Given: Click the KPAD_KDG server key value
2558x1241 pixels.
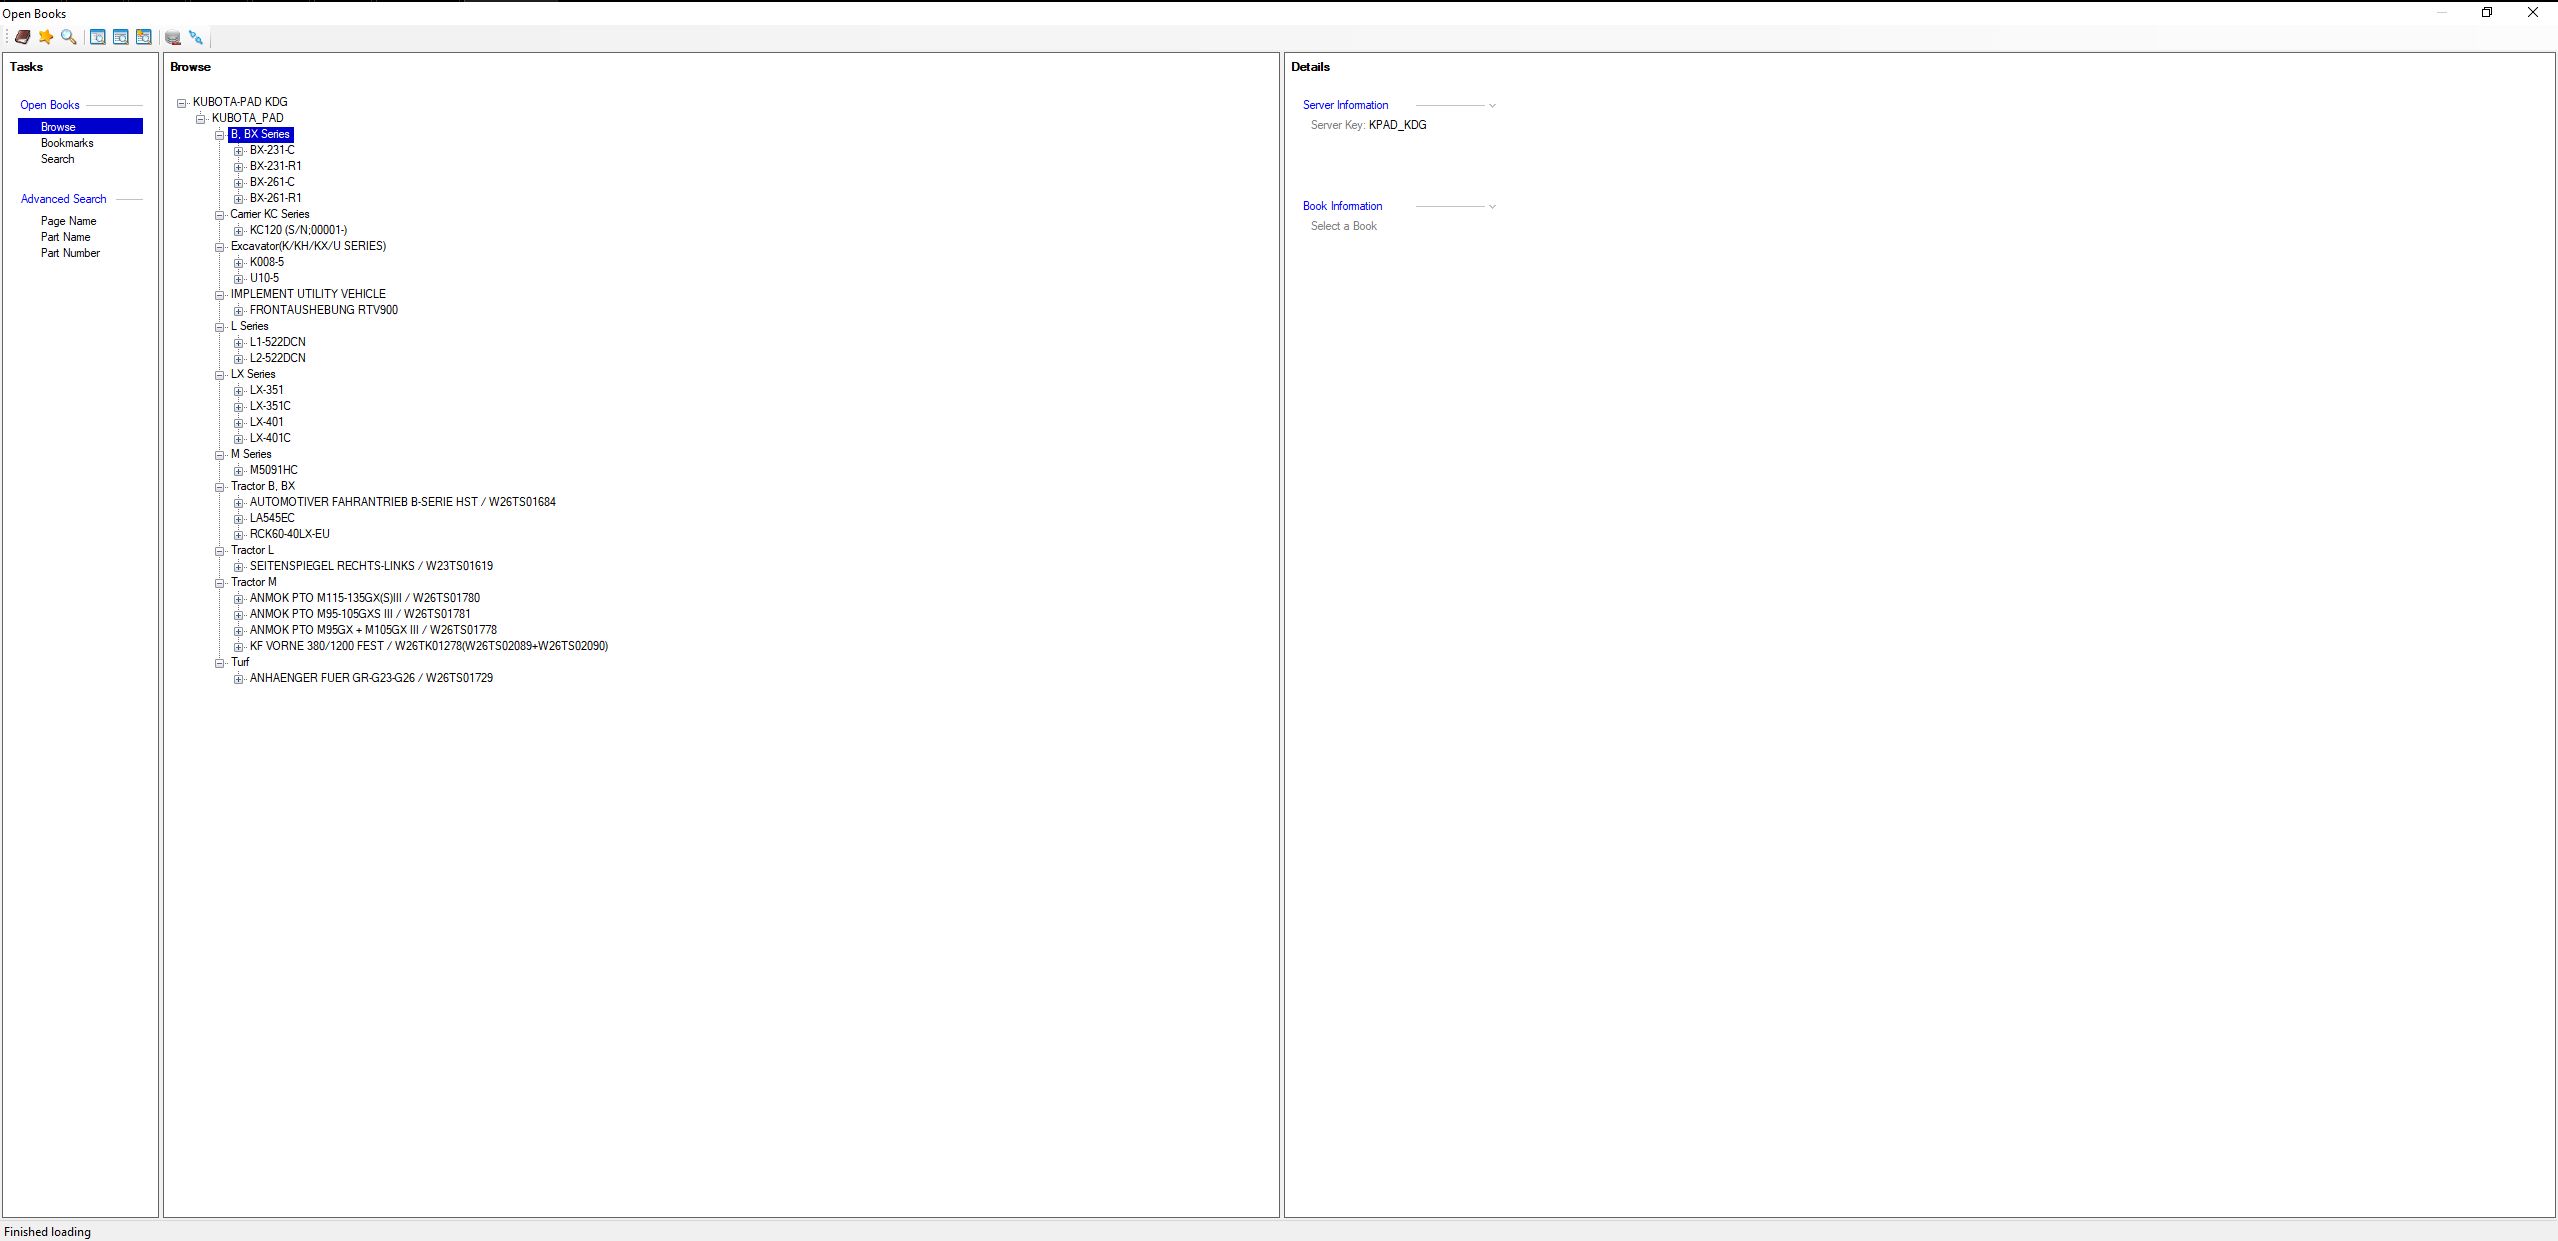Looking at the screenshot, I should (x=1397, y=125).
